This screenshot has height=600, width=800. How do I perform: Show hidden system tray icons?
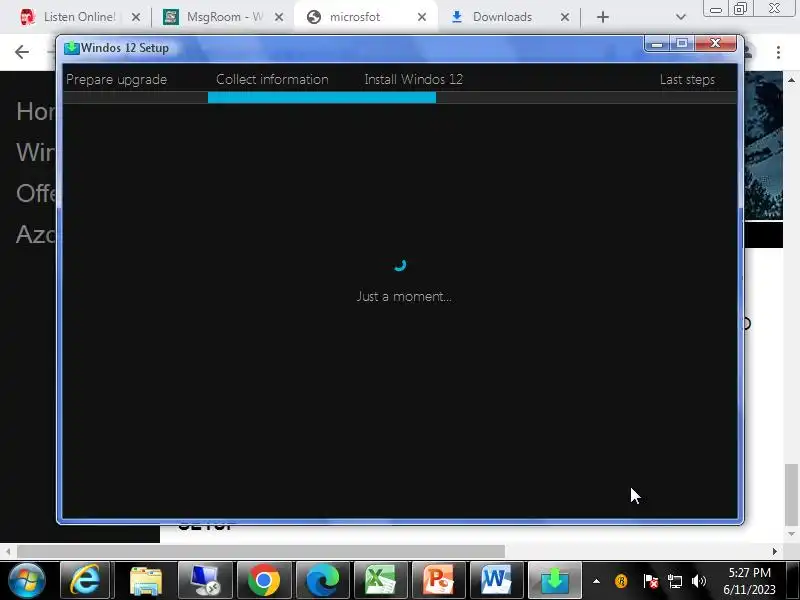tap(596, 581)
